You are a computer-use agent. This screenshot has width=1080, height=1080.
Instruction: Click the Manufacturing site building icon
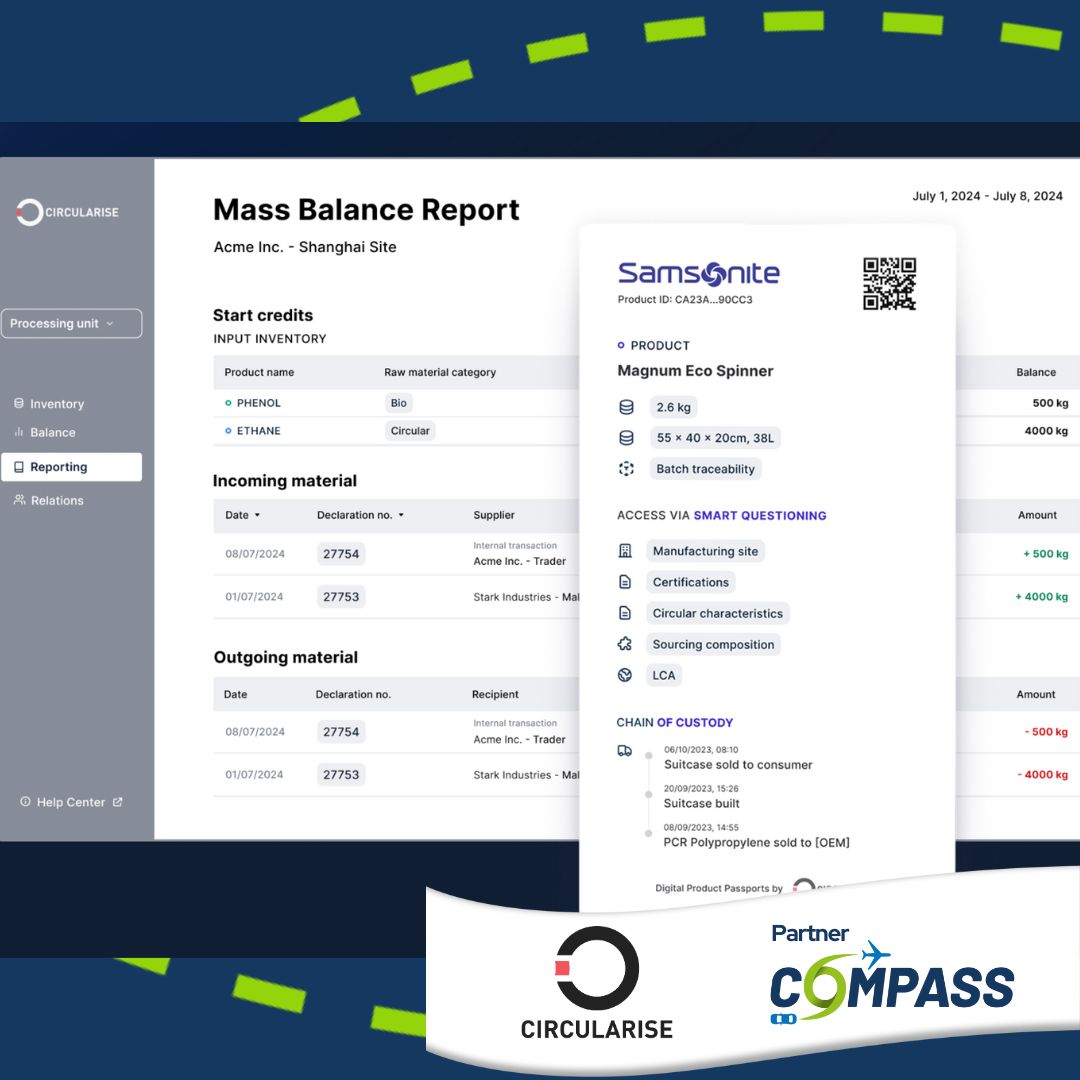[625, 550]
